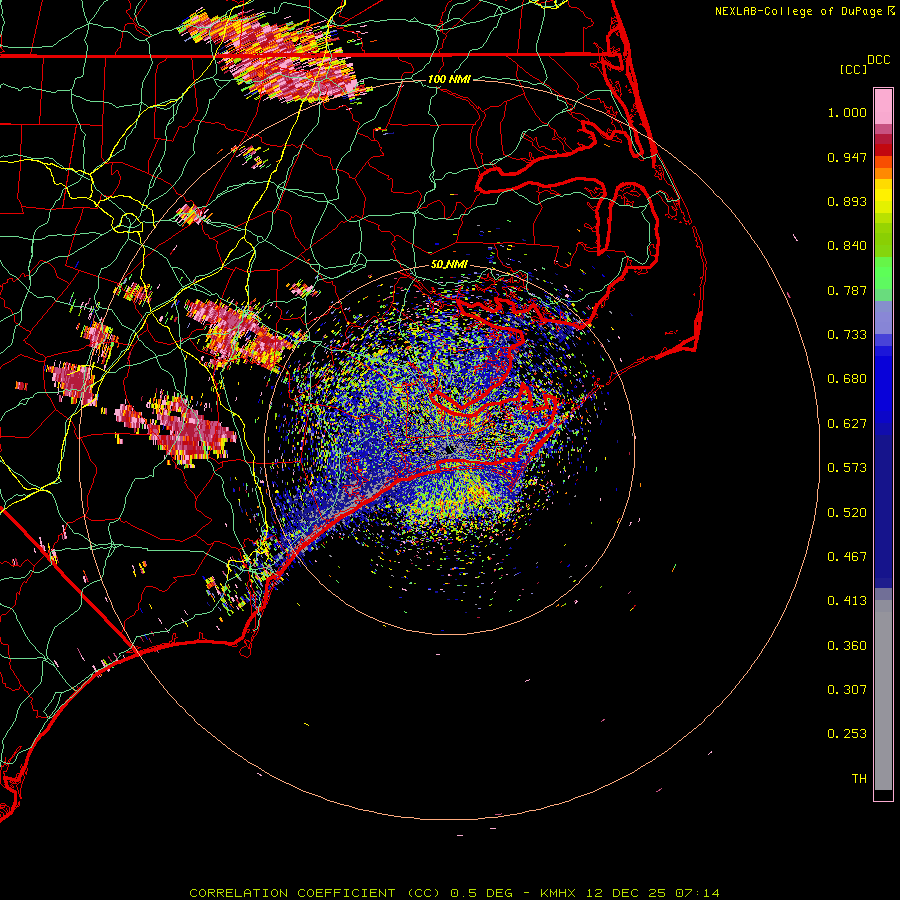
Task: Click the 0.627 color scale label
Action: (847, 424)
